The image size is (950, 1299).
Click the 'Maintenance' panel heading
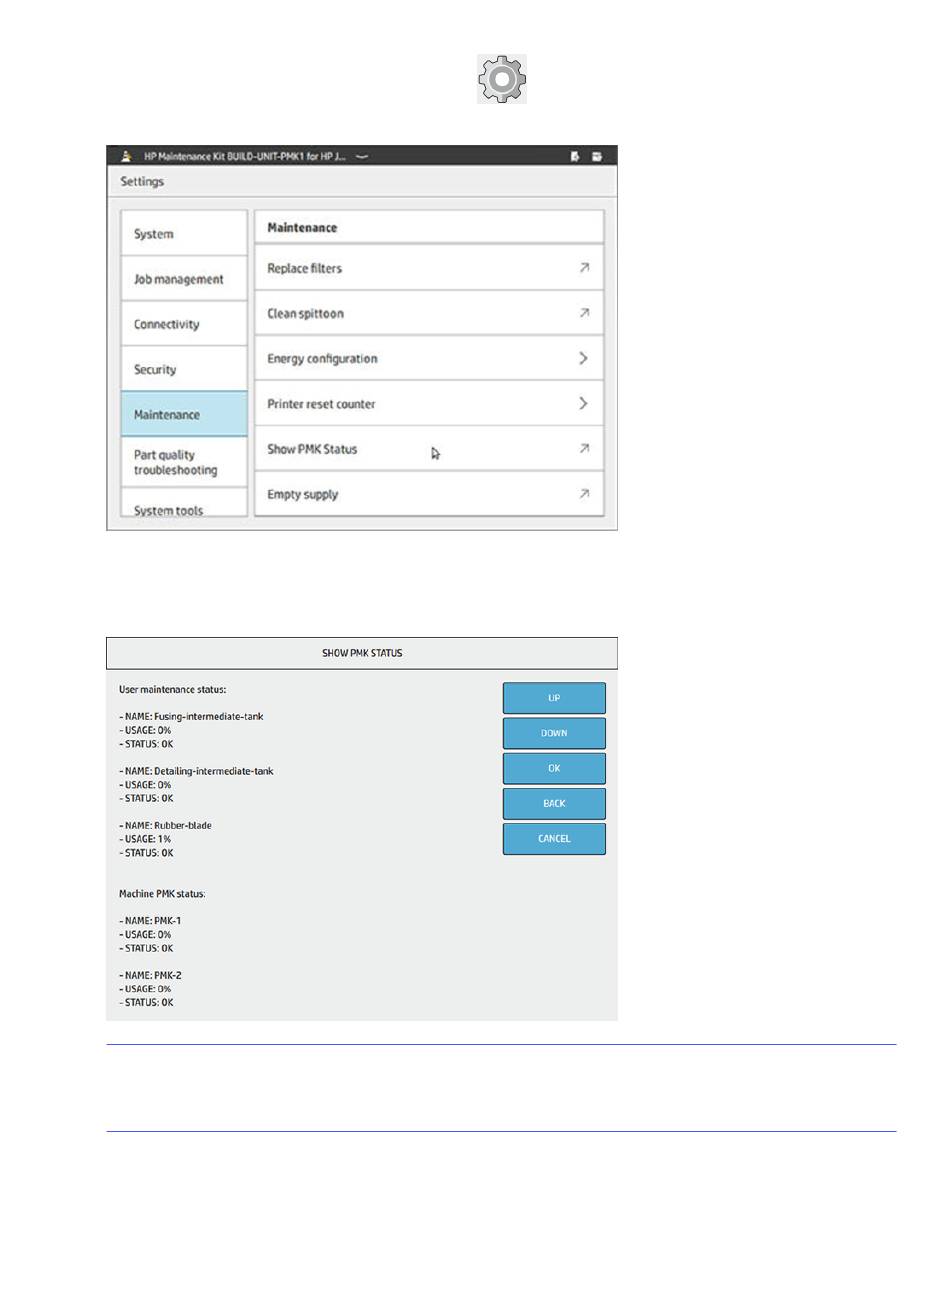pos(302,227)
